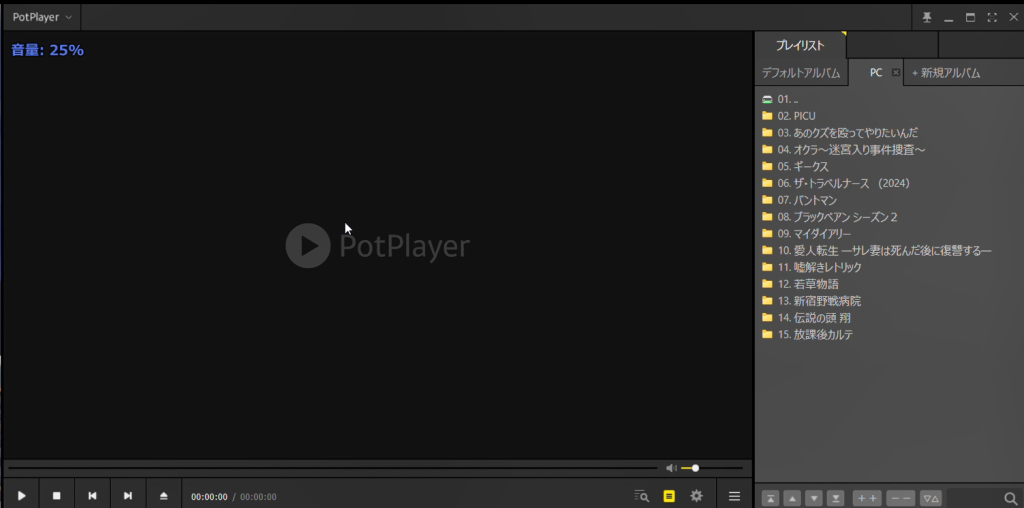Mute audio with the speaker icon

(x=671, y=468)
